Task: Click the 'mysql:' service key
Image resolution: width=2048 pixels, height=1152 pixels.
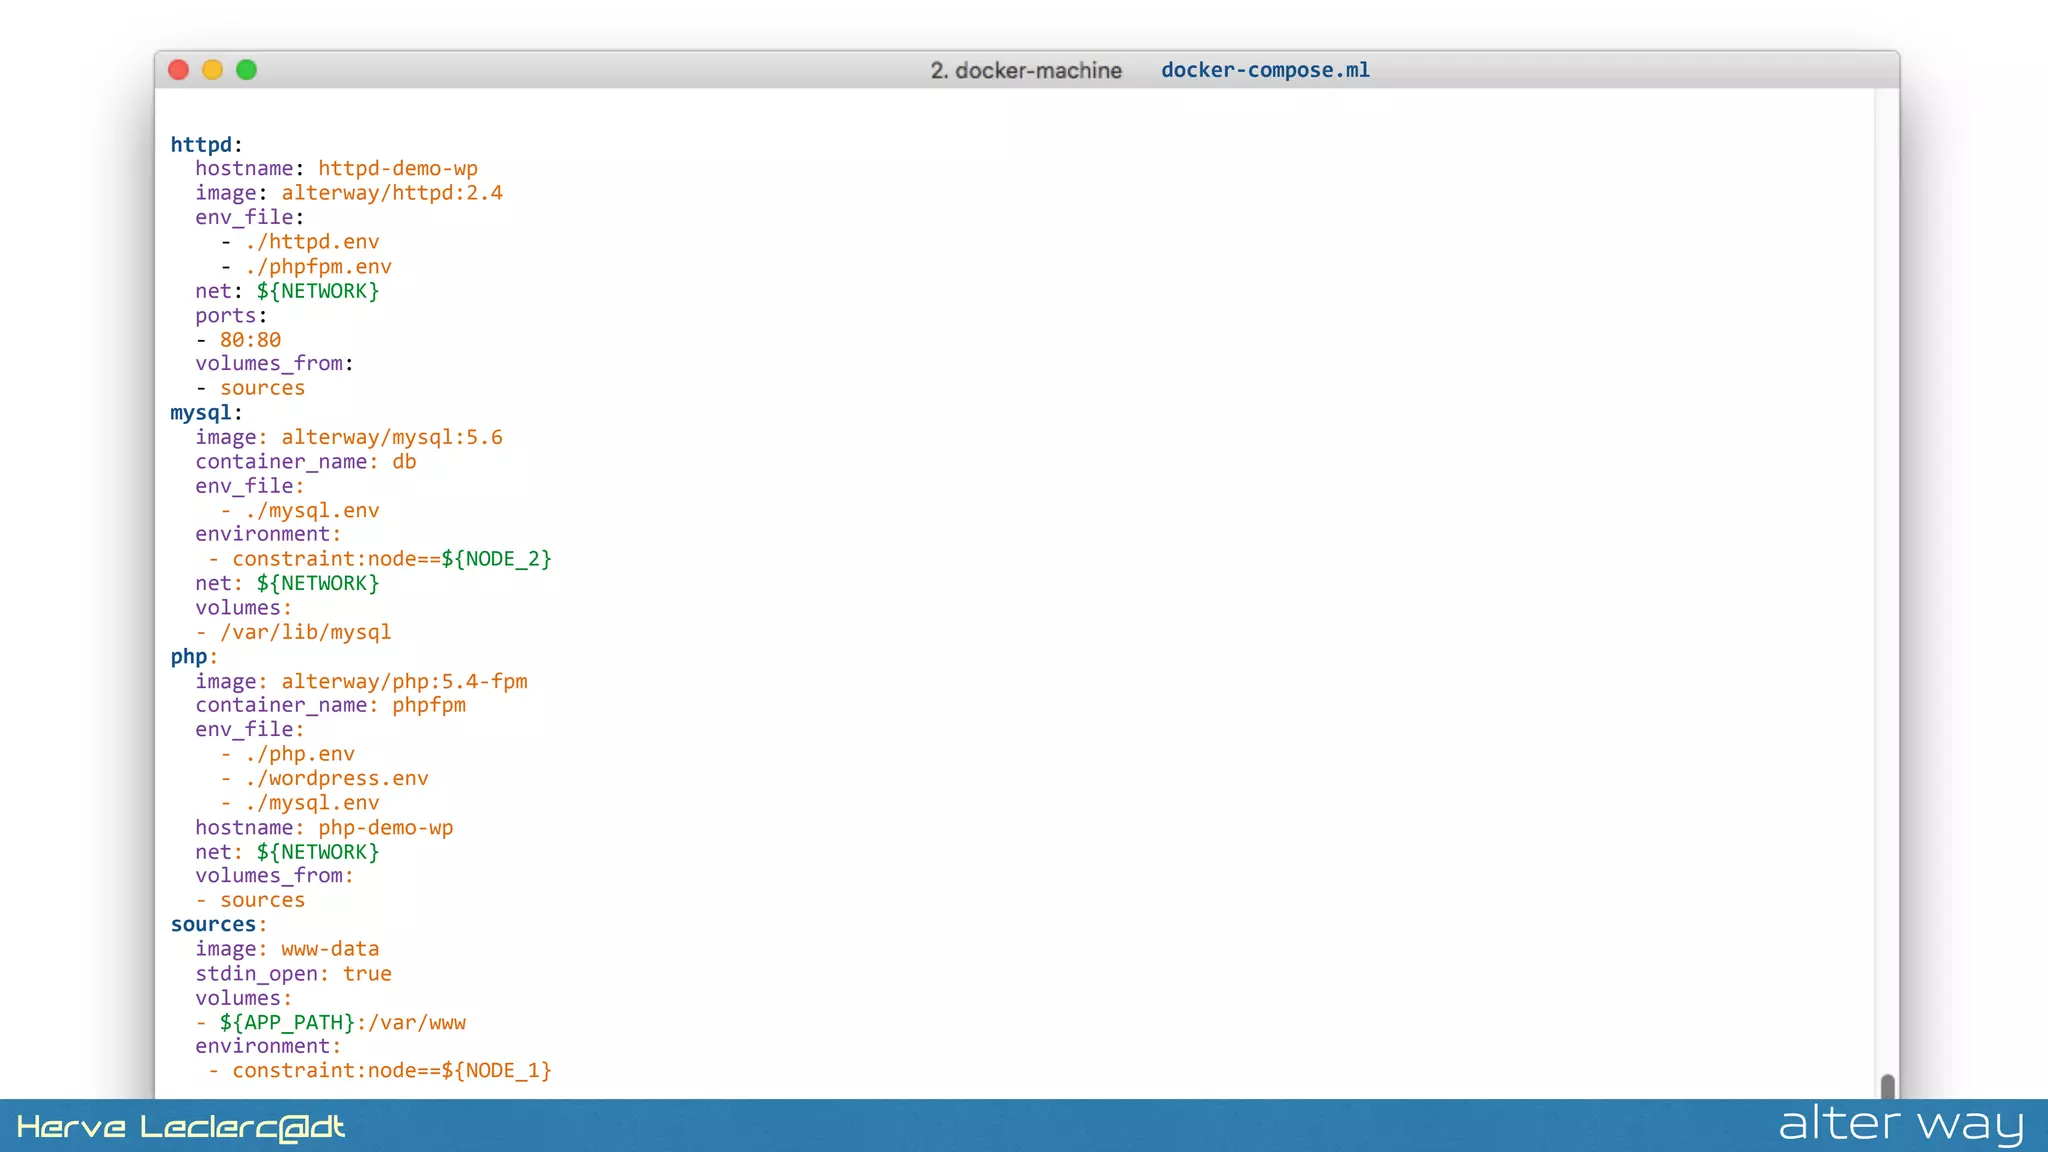Action: coord(206,413)
